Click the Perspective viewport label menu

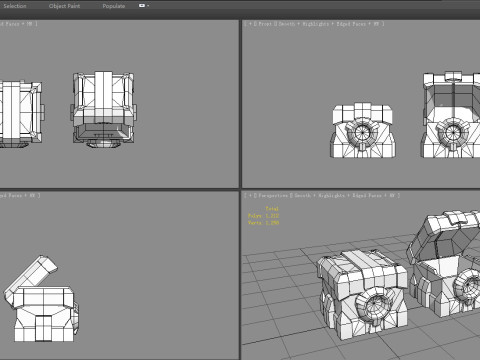(x=273, y=196)
